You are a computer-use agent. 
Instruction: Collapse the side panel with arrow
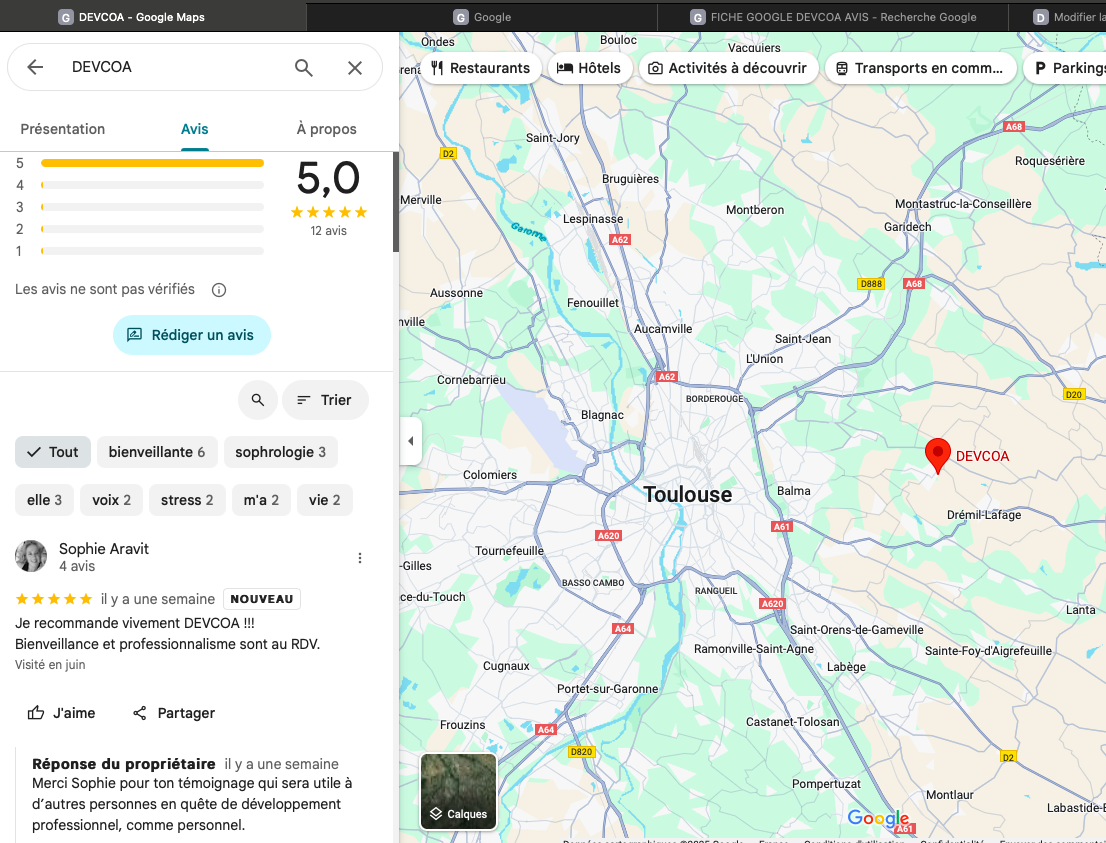click(411, 442)
